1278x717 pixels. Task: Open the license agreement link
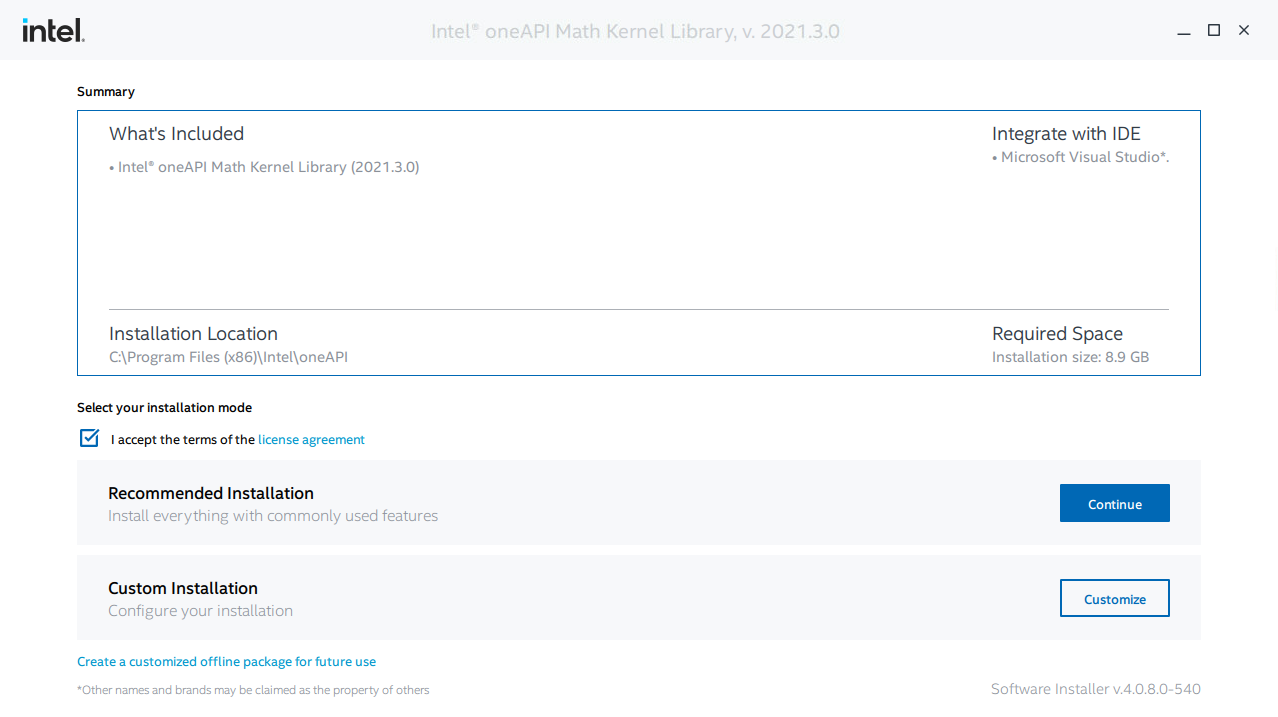311,439
